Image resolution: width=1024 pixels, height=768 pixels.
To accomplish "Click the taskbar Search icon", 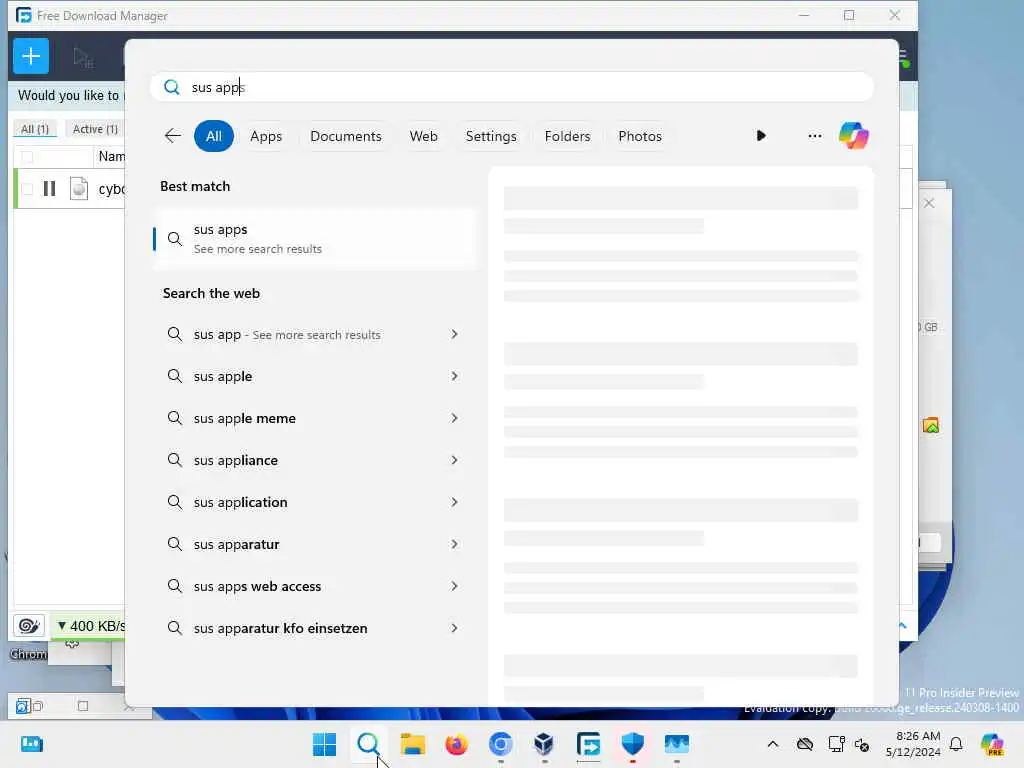I will coord(368,744).
